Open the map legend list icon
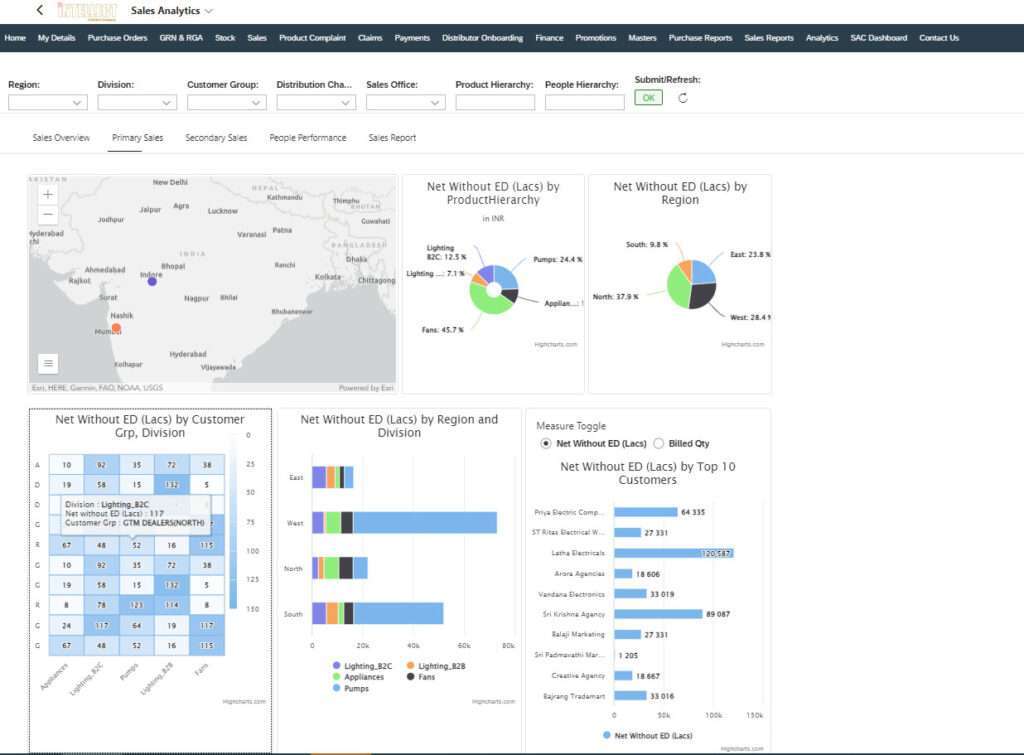Viewport: 1024px width, 755px height. pos(48,363)
